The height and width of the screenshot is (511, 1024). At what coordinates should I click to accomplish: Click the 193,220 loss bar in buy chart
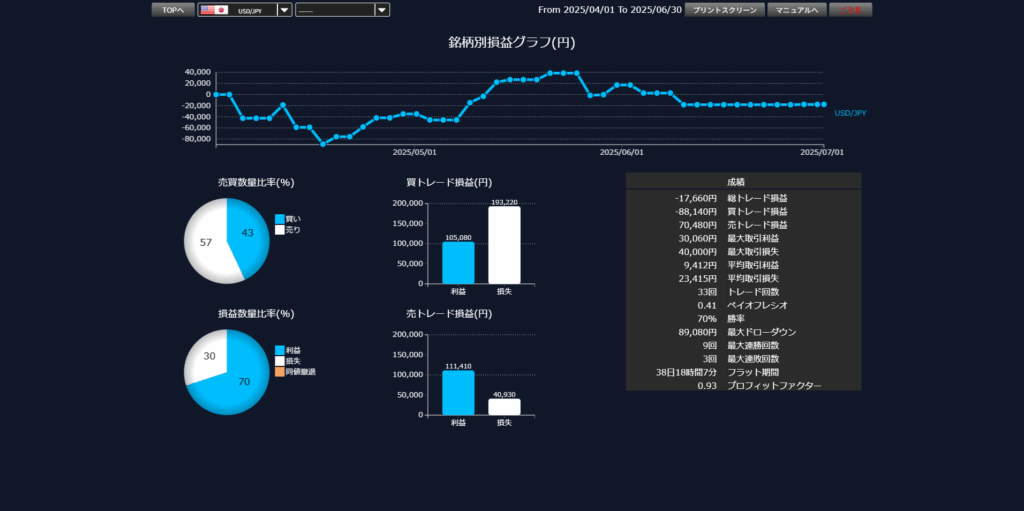504,245
